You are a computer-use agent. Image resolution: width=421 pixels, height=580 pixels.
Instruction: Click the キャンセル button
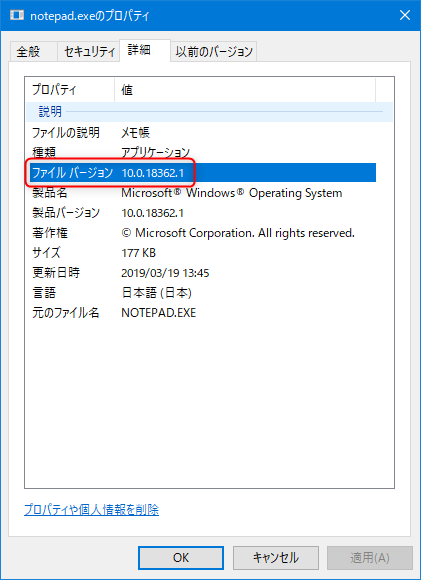point(276,558)
